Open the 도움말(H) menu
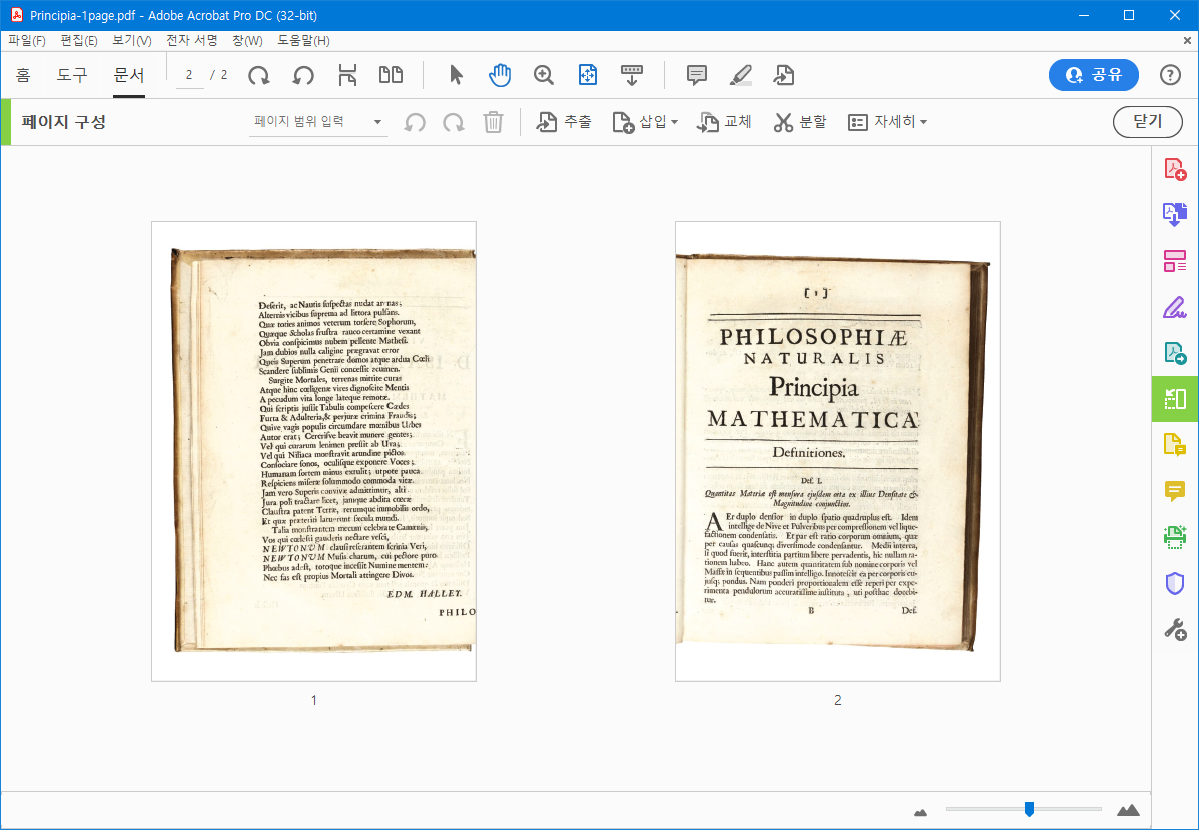This screenshot has height=830, width=1199. click(x=304, y=41)
